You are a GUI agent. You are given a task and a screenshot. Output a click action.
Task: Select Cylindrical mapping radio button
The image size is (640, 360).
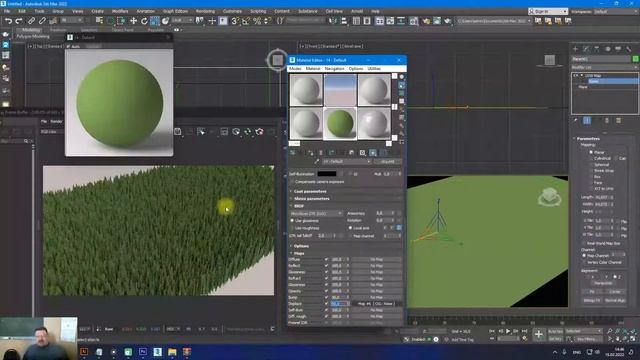[591, 158]
